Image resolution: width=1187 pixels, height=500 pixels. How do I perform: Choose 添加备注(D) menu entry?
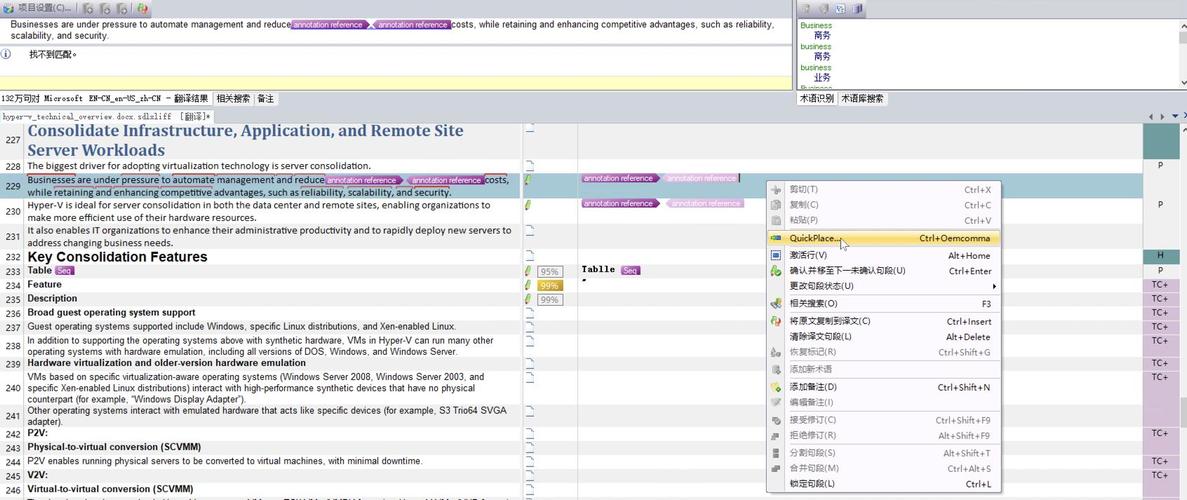[x=883, y=387]
